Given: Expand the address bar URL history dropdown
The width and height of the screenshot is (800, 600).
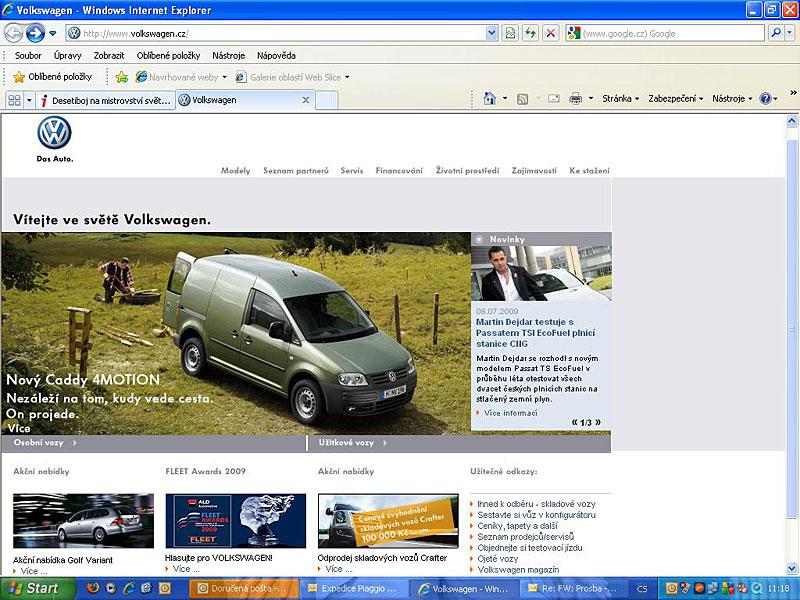Looking at the screenshot, I should pyautogui.click(x=491, y=34).
